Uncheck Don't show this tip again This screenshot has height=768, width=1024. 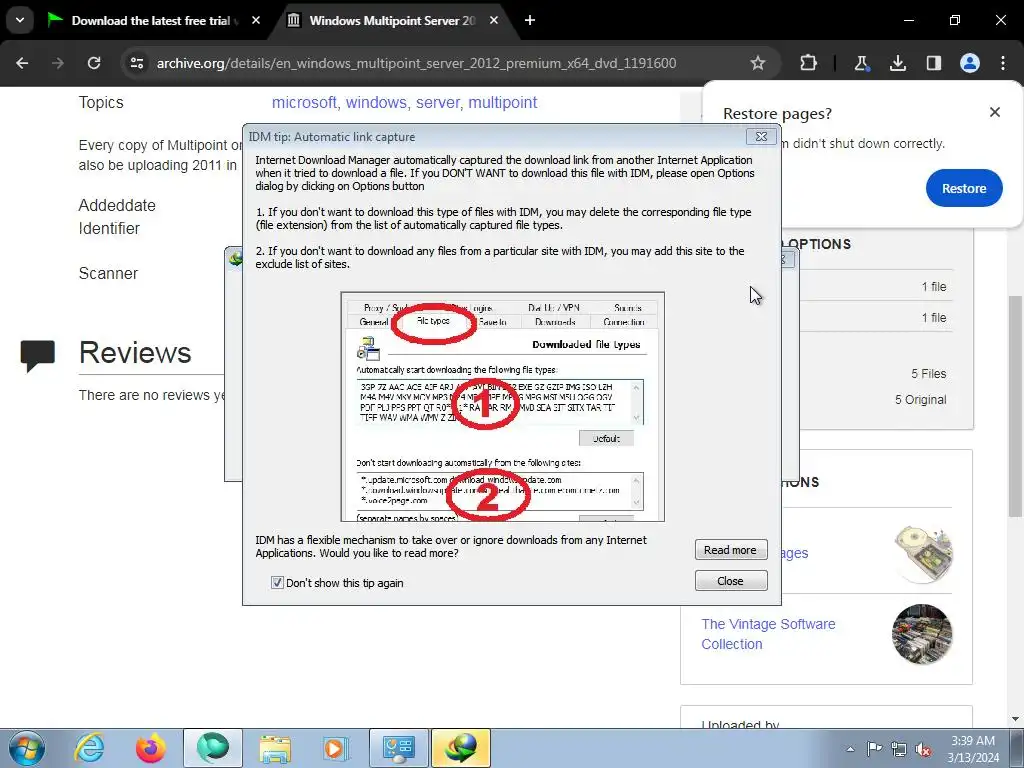277,583
